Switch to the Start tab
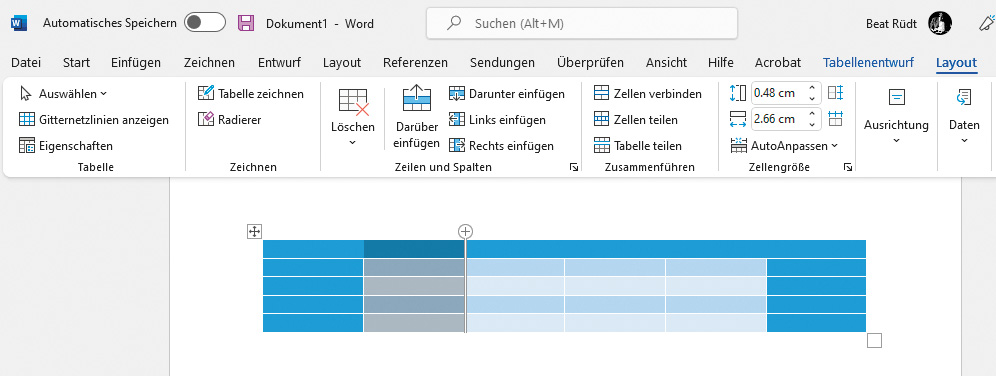 pyautogui.click(x=76, y=62)
